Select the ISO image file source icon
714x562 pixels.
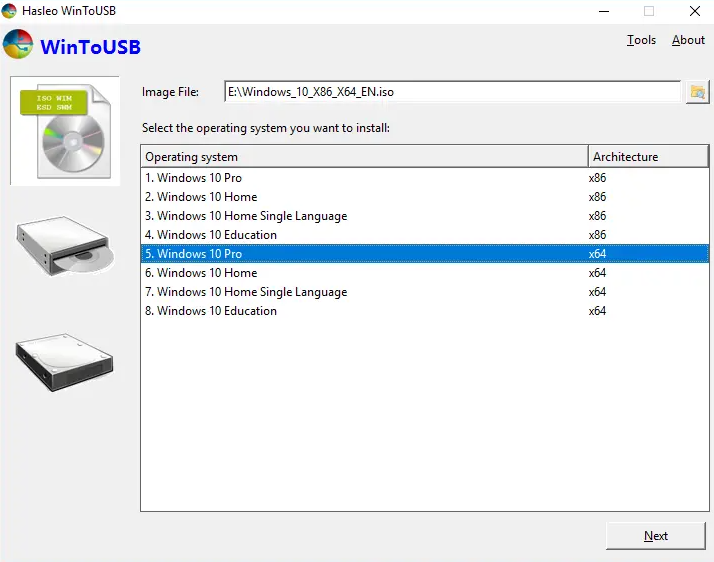tap(64, 131)
